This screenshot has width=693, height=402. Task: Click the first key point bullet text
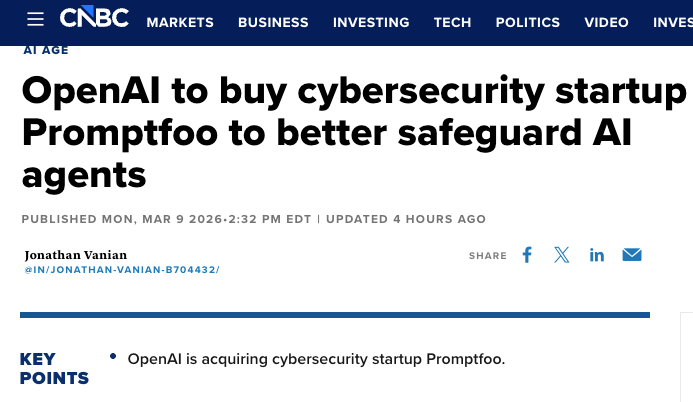[316, 359]
